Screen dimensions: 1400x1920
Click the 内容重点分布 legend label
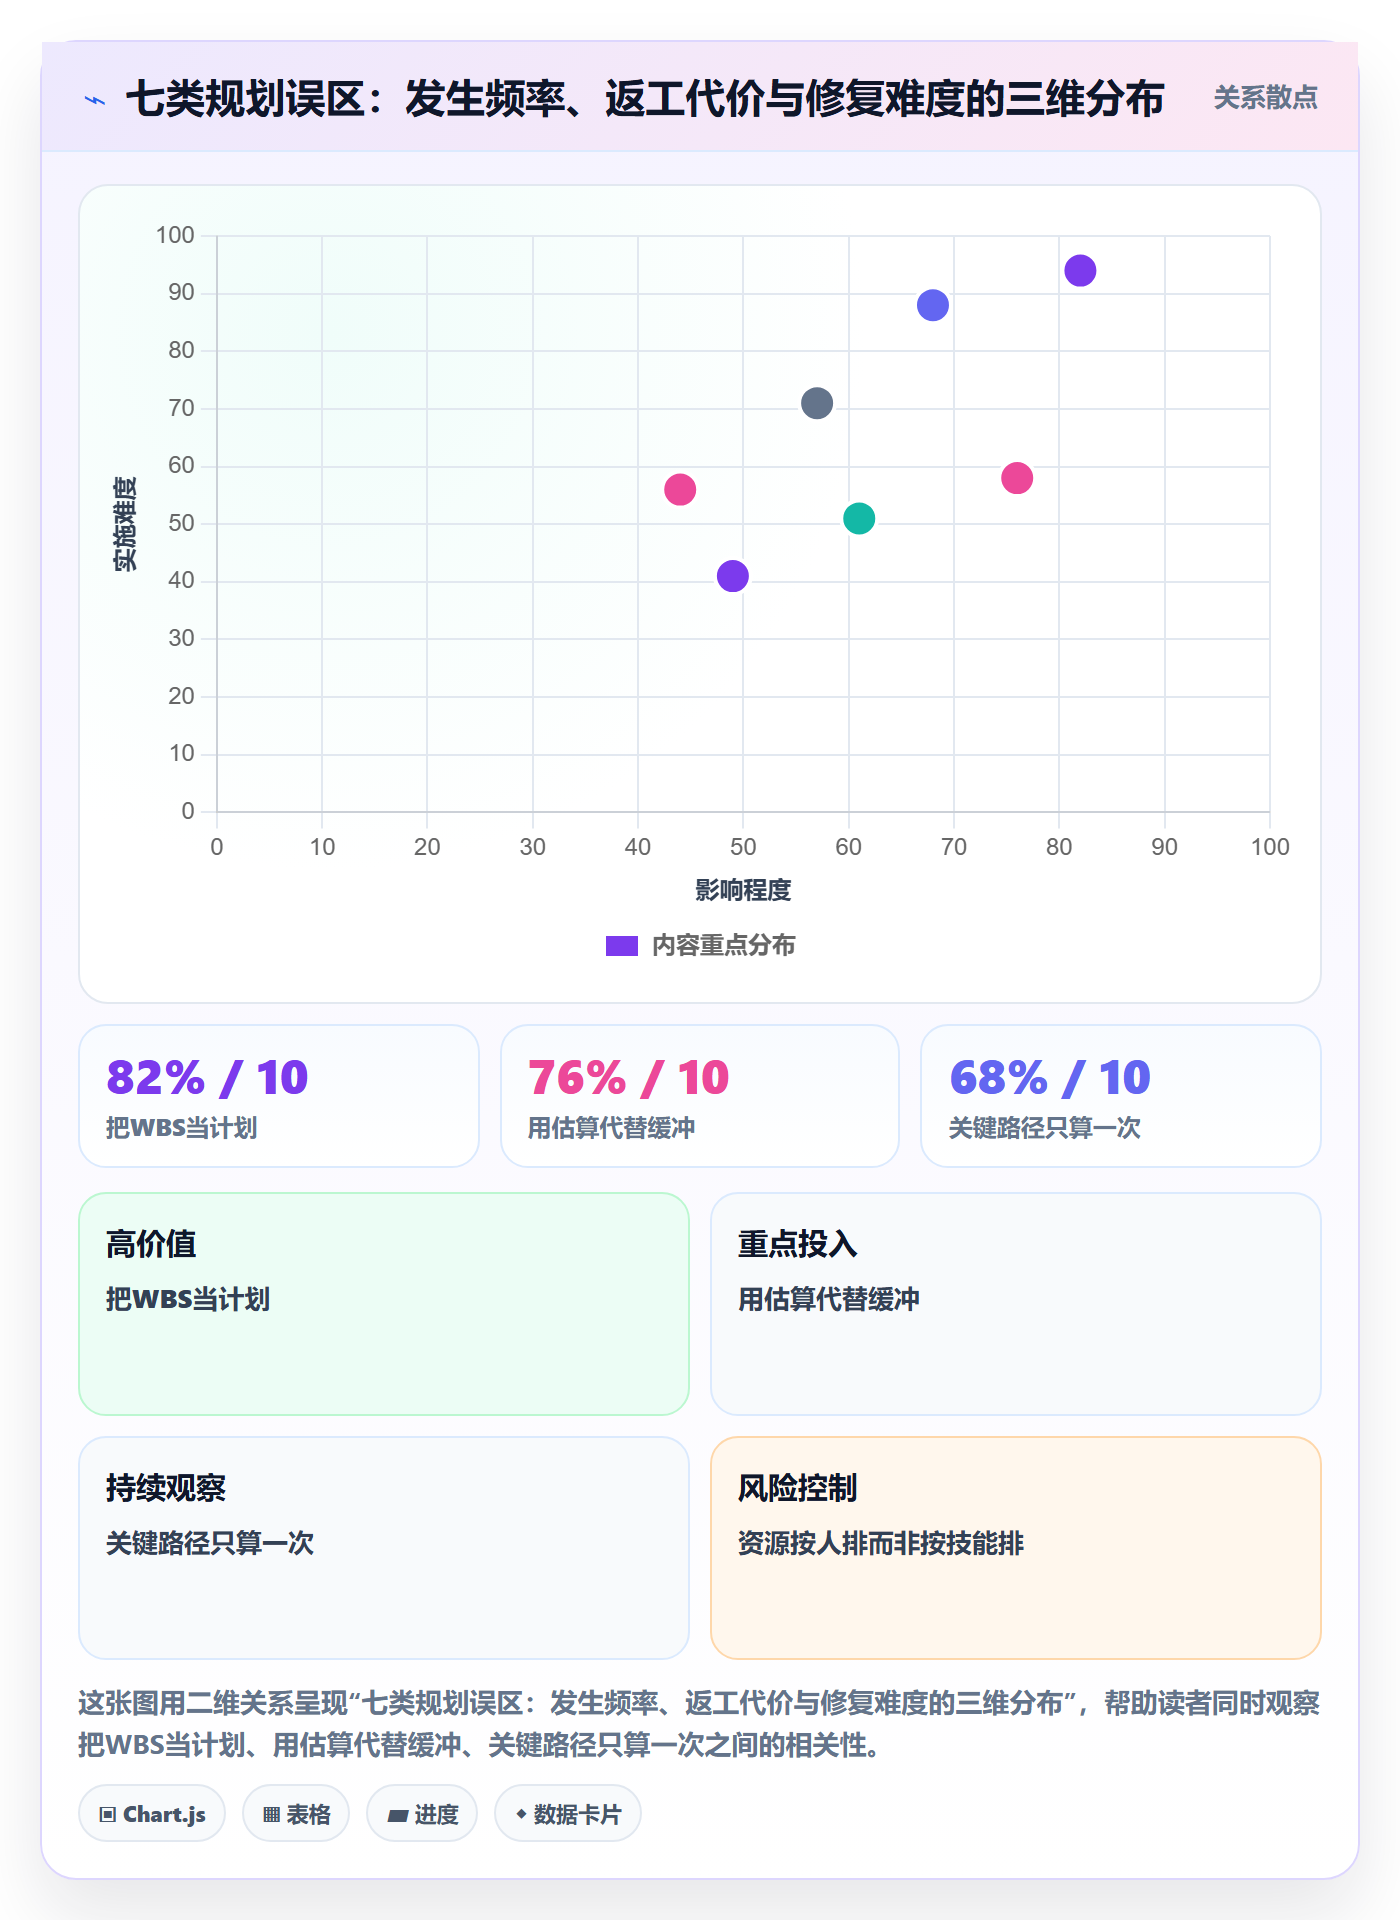coord(723,946)
